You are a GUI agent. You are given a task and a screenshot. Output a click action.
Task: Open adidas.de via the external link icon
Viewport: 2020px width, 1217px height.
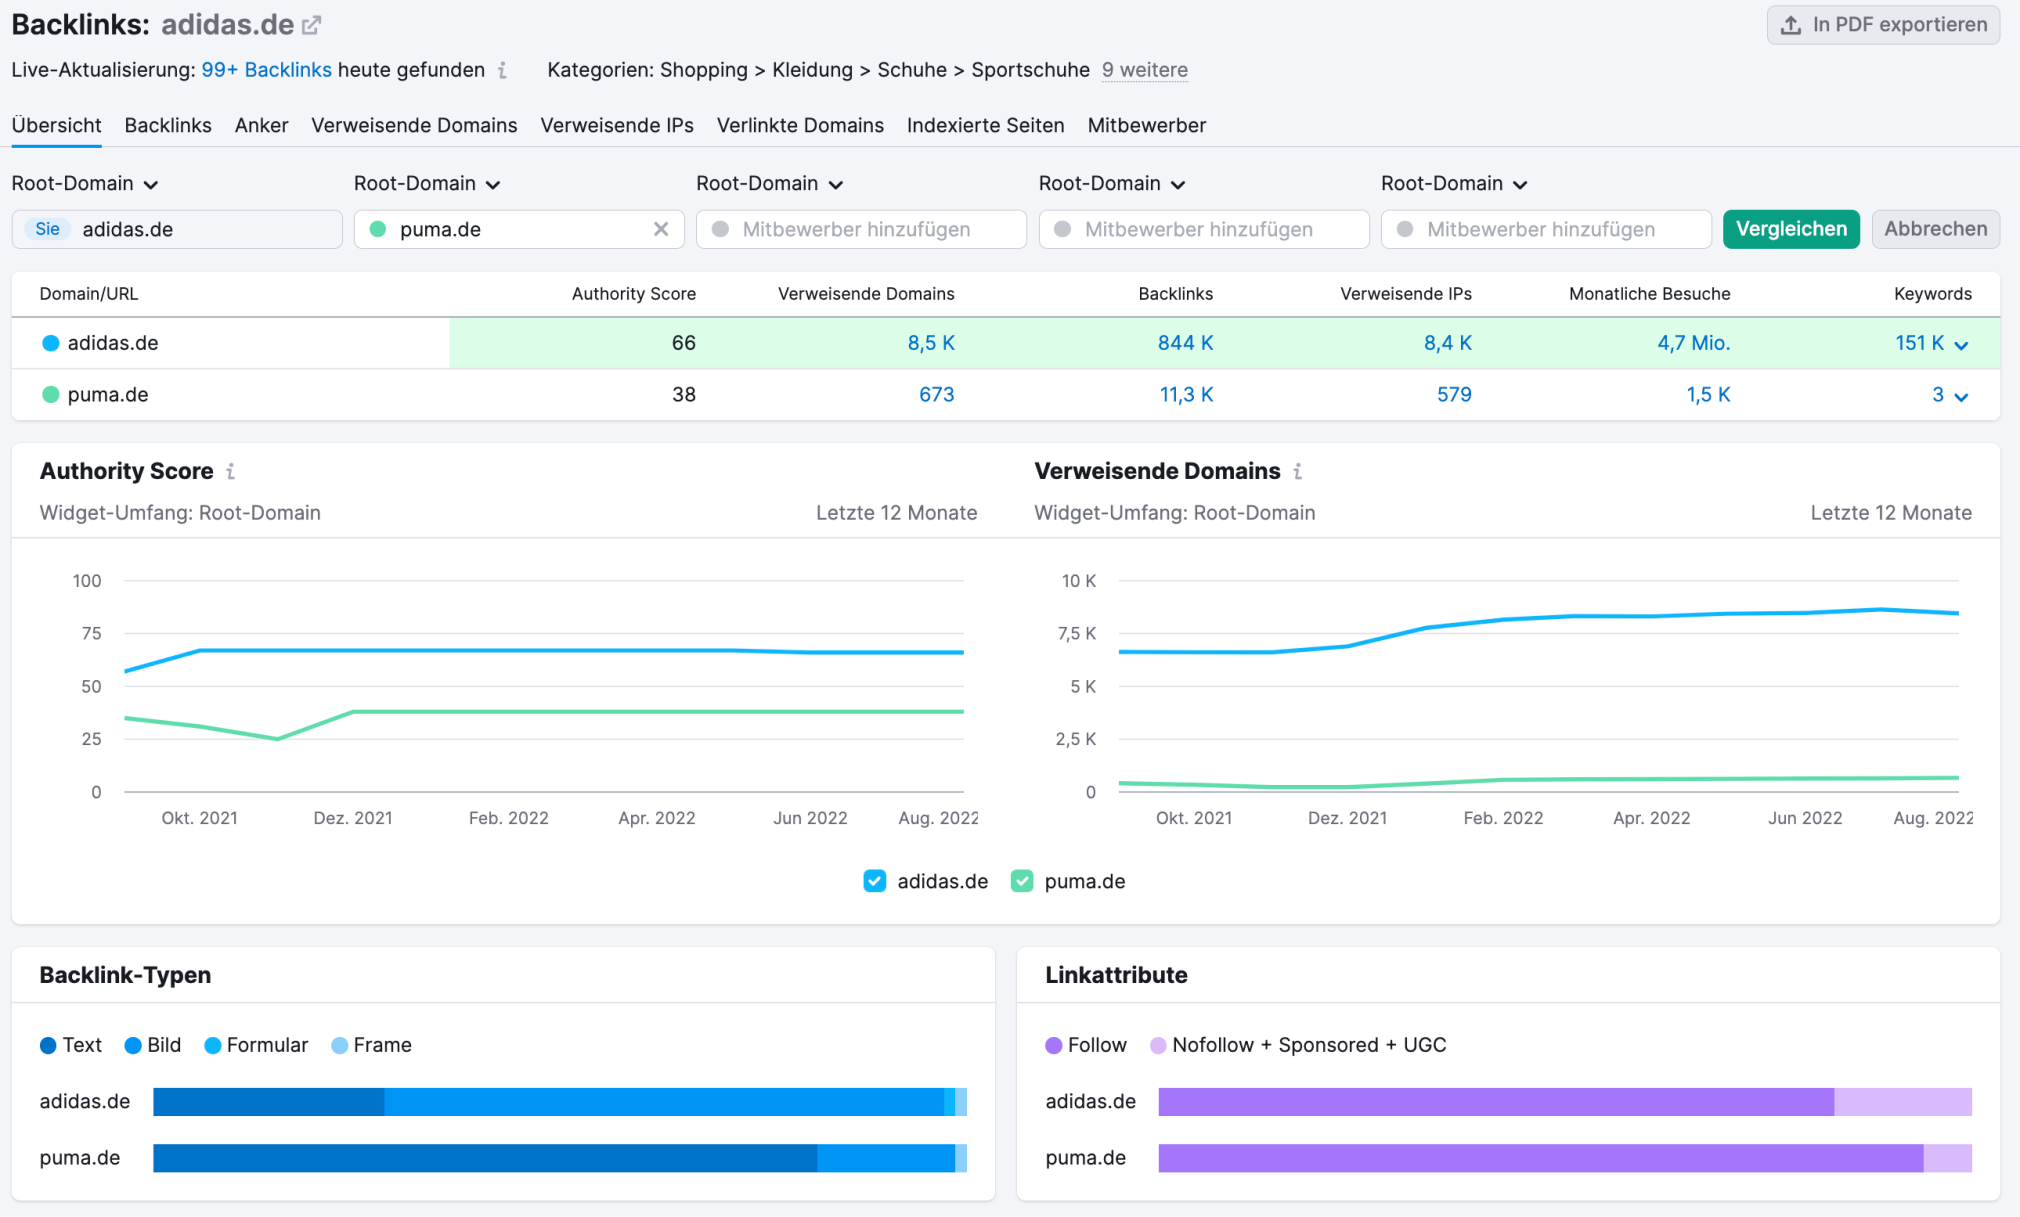[x=310, y=23]
